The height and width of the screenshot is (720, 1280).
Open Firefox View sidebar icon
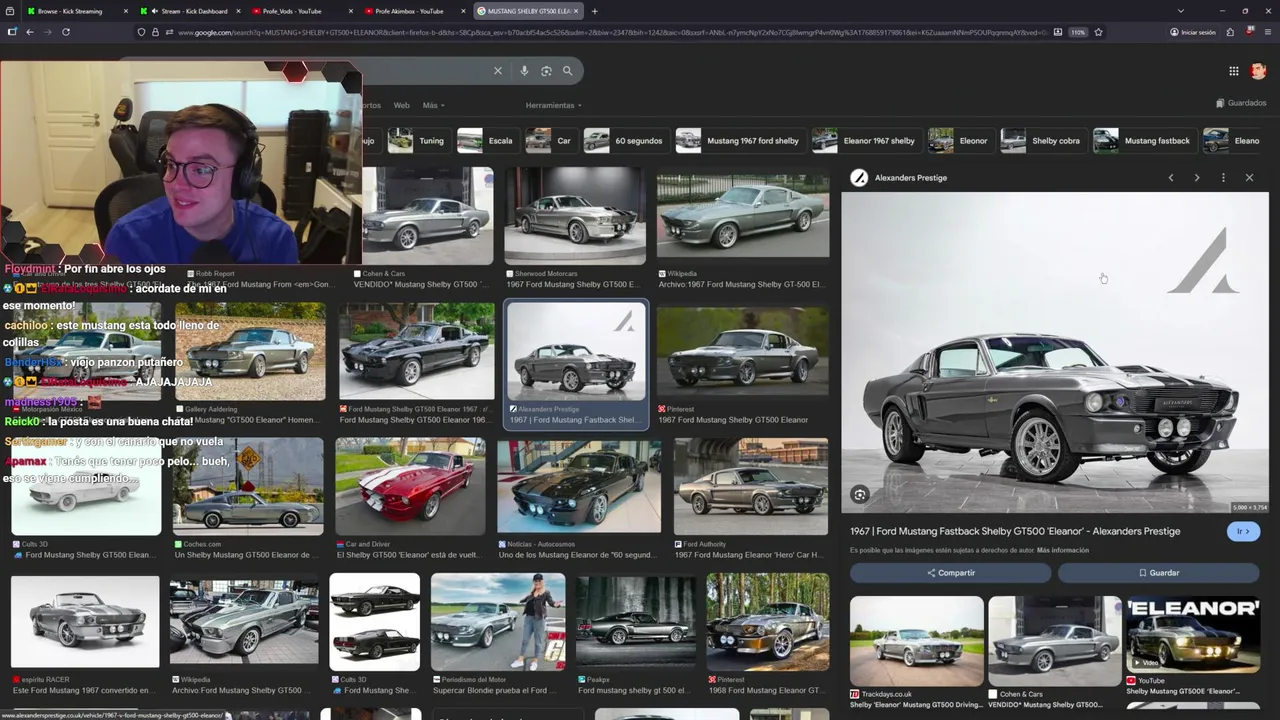9,11
